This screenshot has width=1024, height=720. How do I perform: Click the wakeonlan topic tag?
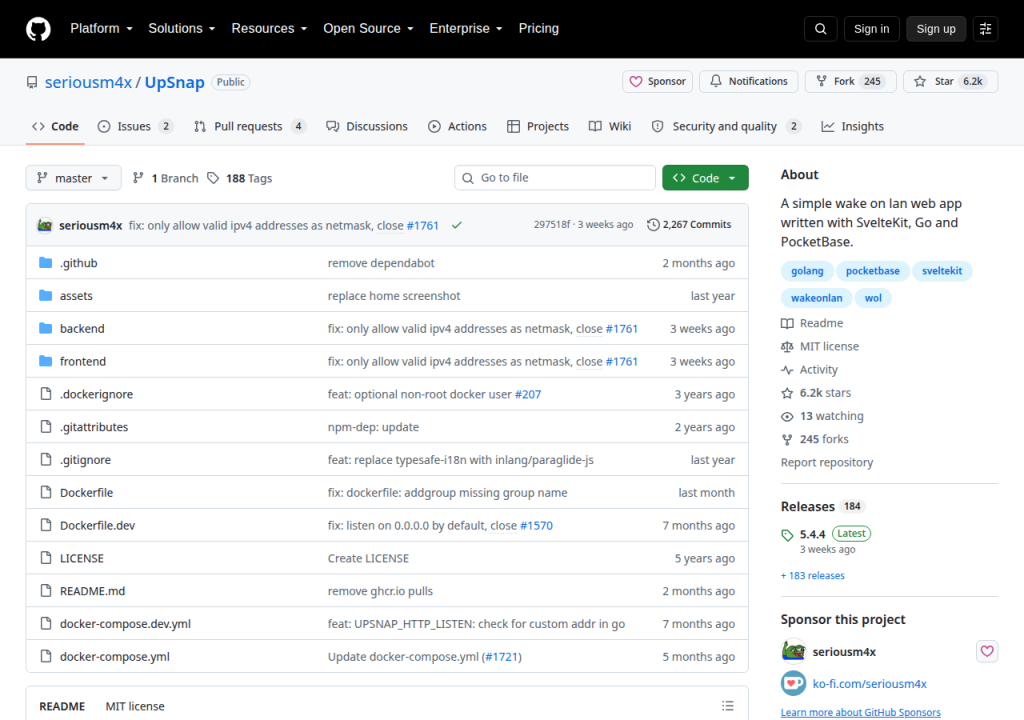pos(816,298)
